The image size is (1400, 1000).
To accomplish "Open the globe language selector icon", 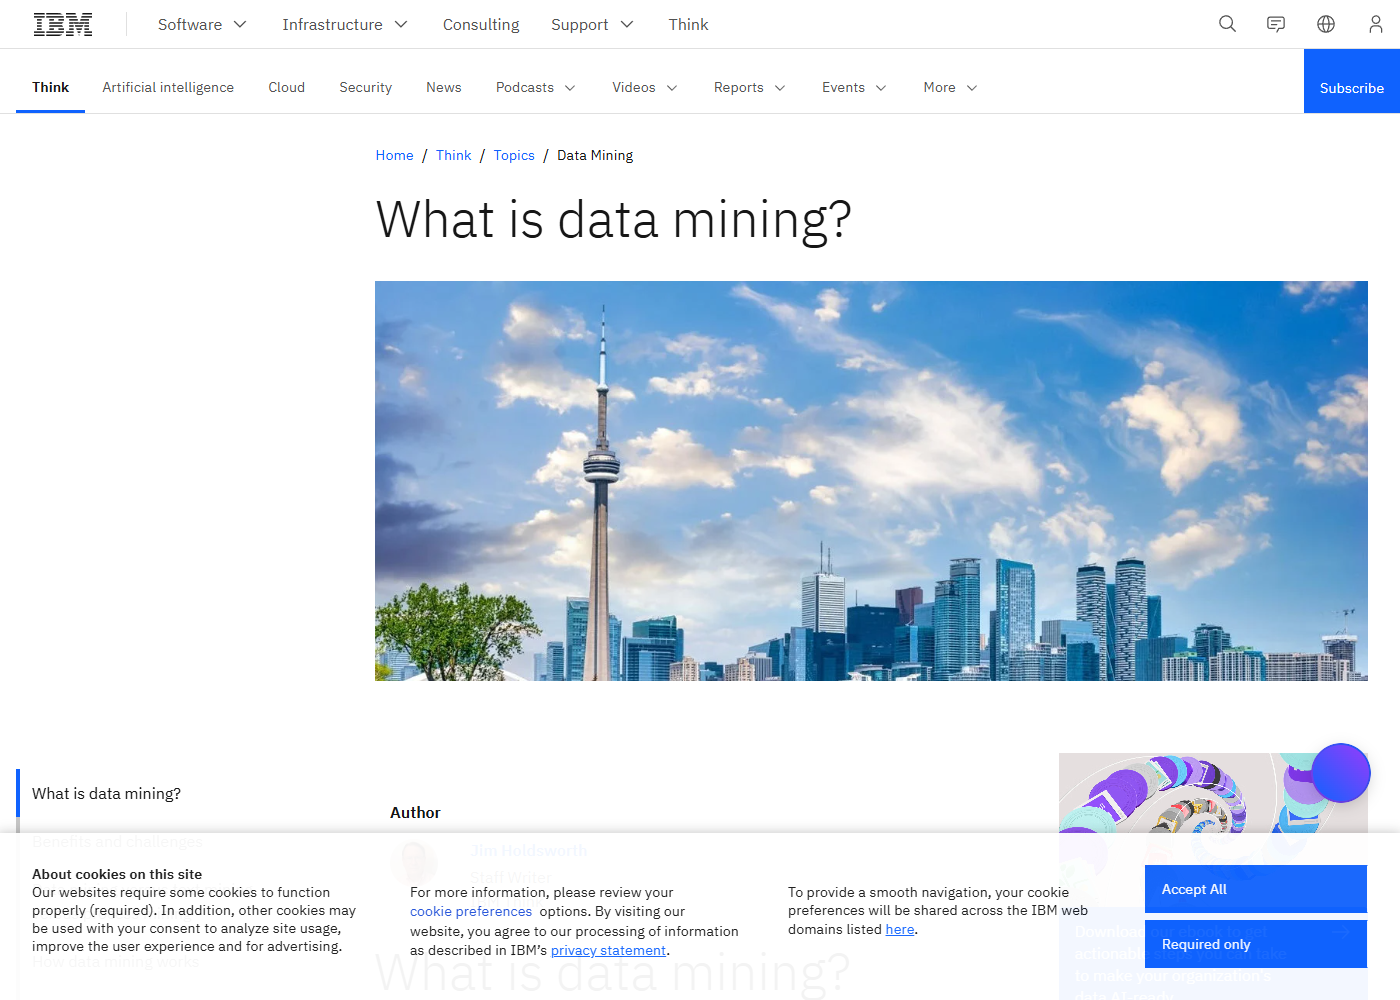I will coord(1326,24).
